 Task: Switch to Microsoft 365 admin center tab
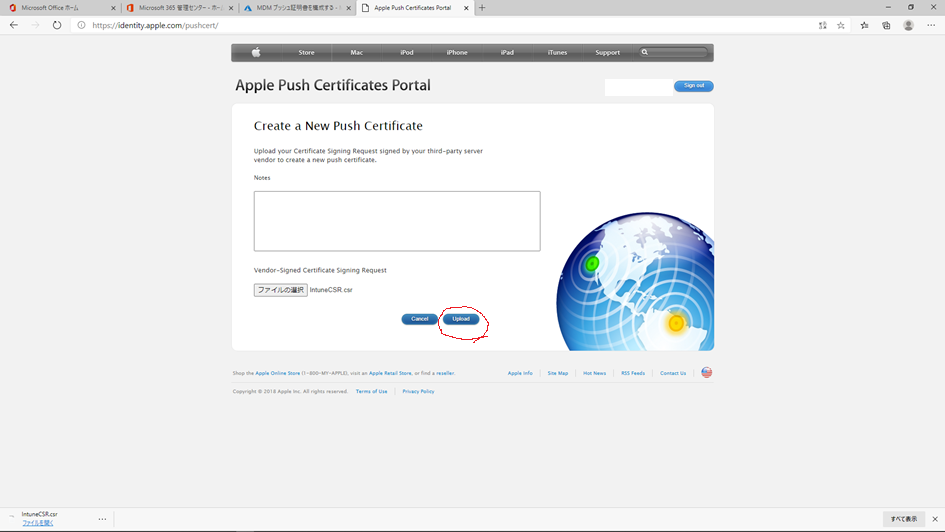(x=180, y=8)
